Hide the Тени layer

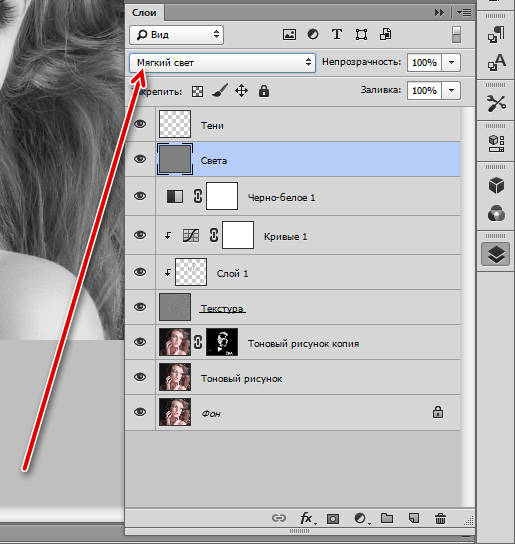point(140,124)
